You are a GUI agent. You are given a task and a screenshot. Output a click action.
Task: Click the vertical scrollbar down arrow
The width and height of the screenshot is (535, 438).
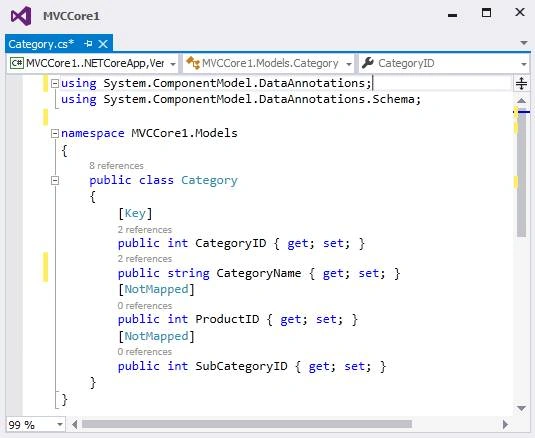click(521, 408)
